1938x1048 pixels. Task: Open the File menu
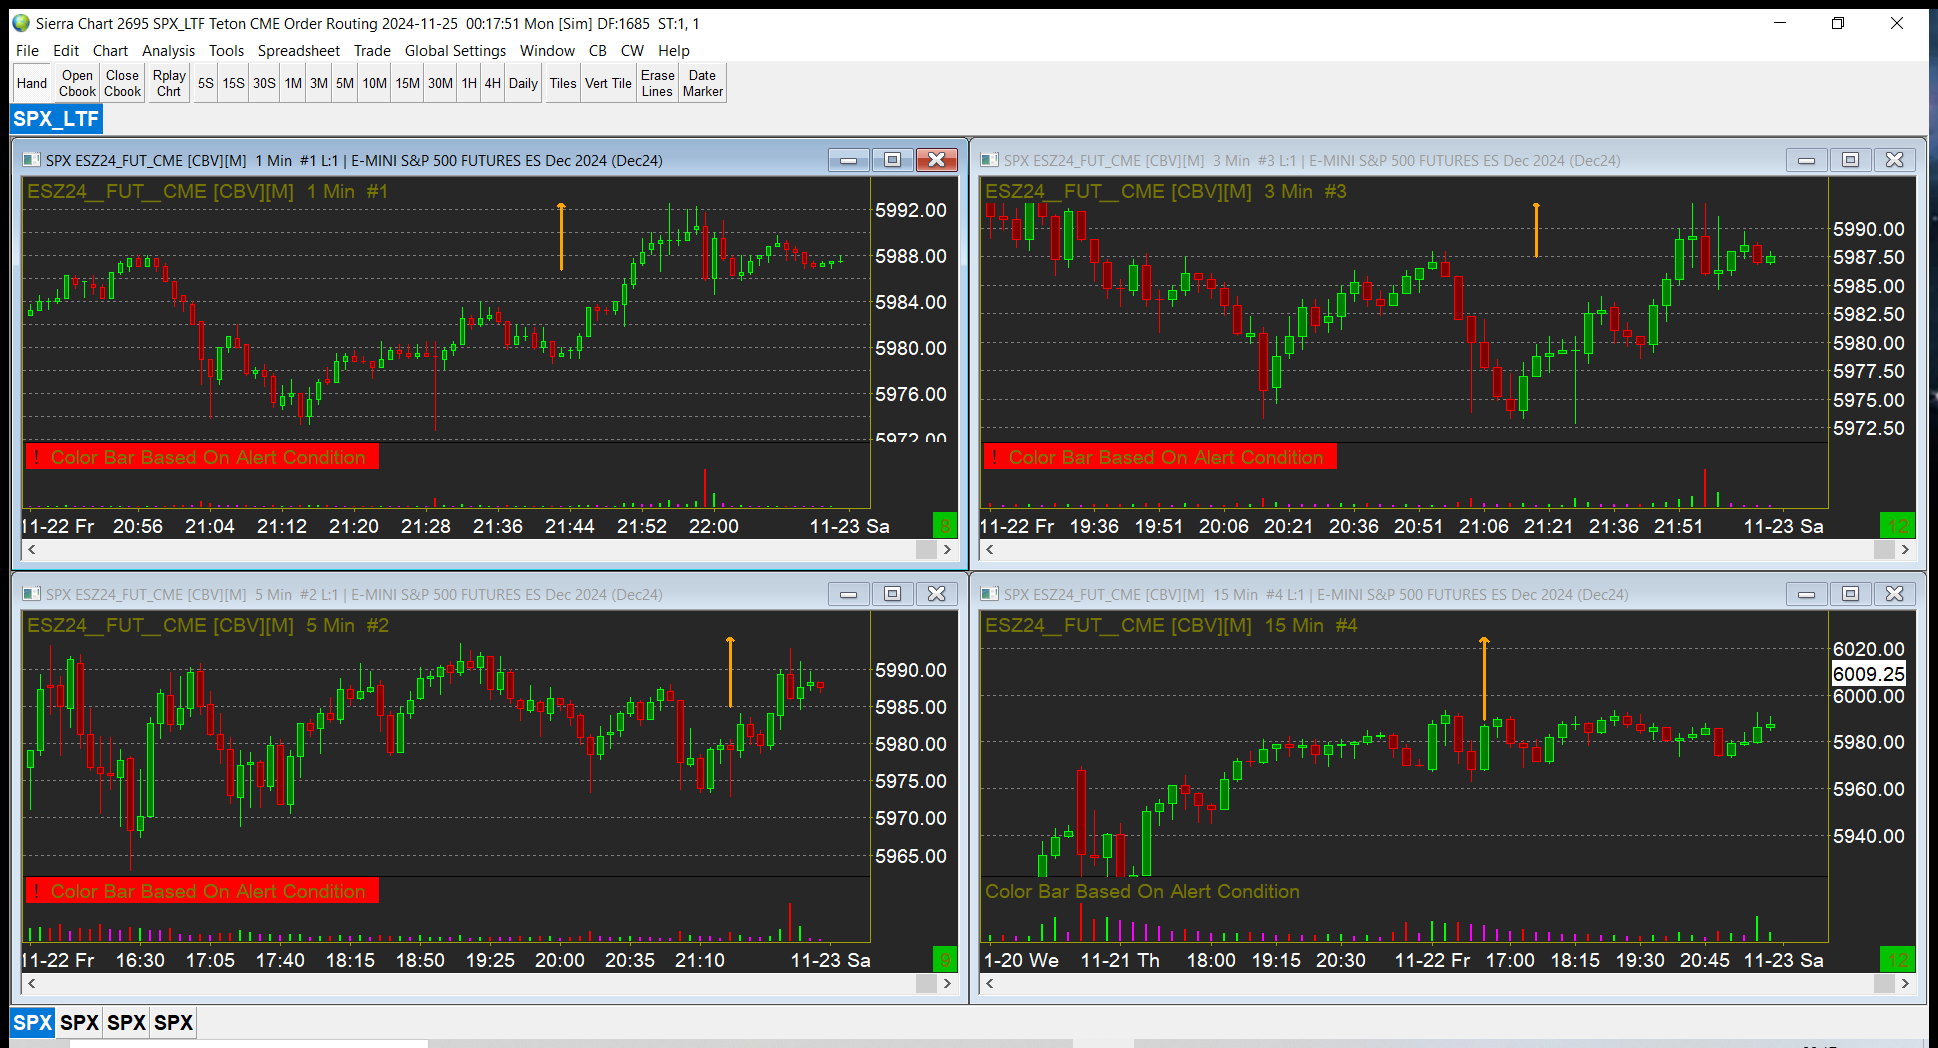27,51
